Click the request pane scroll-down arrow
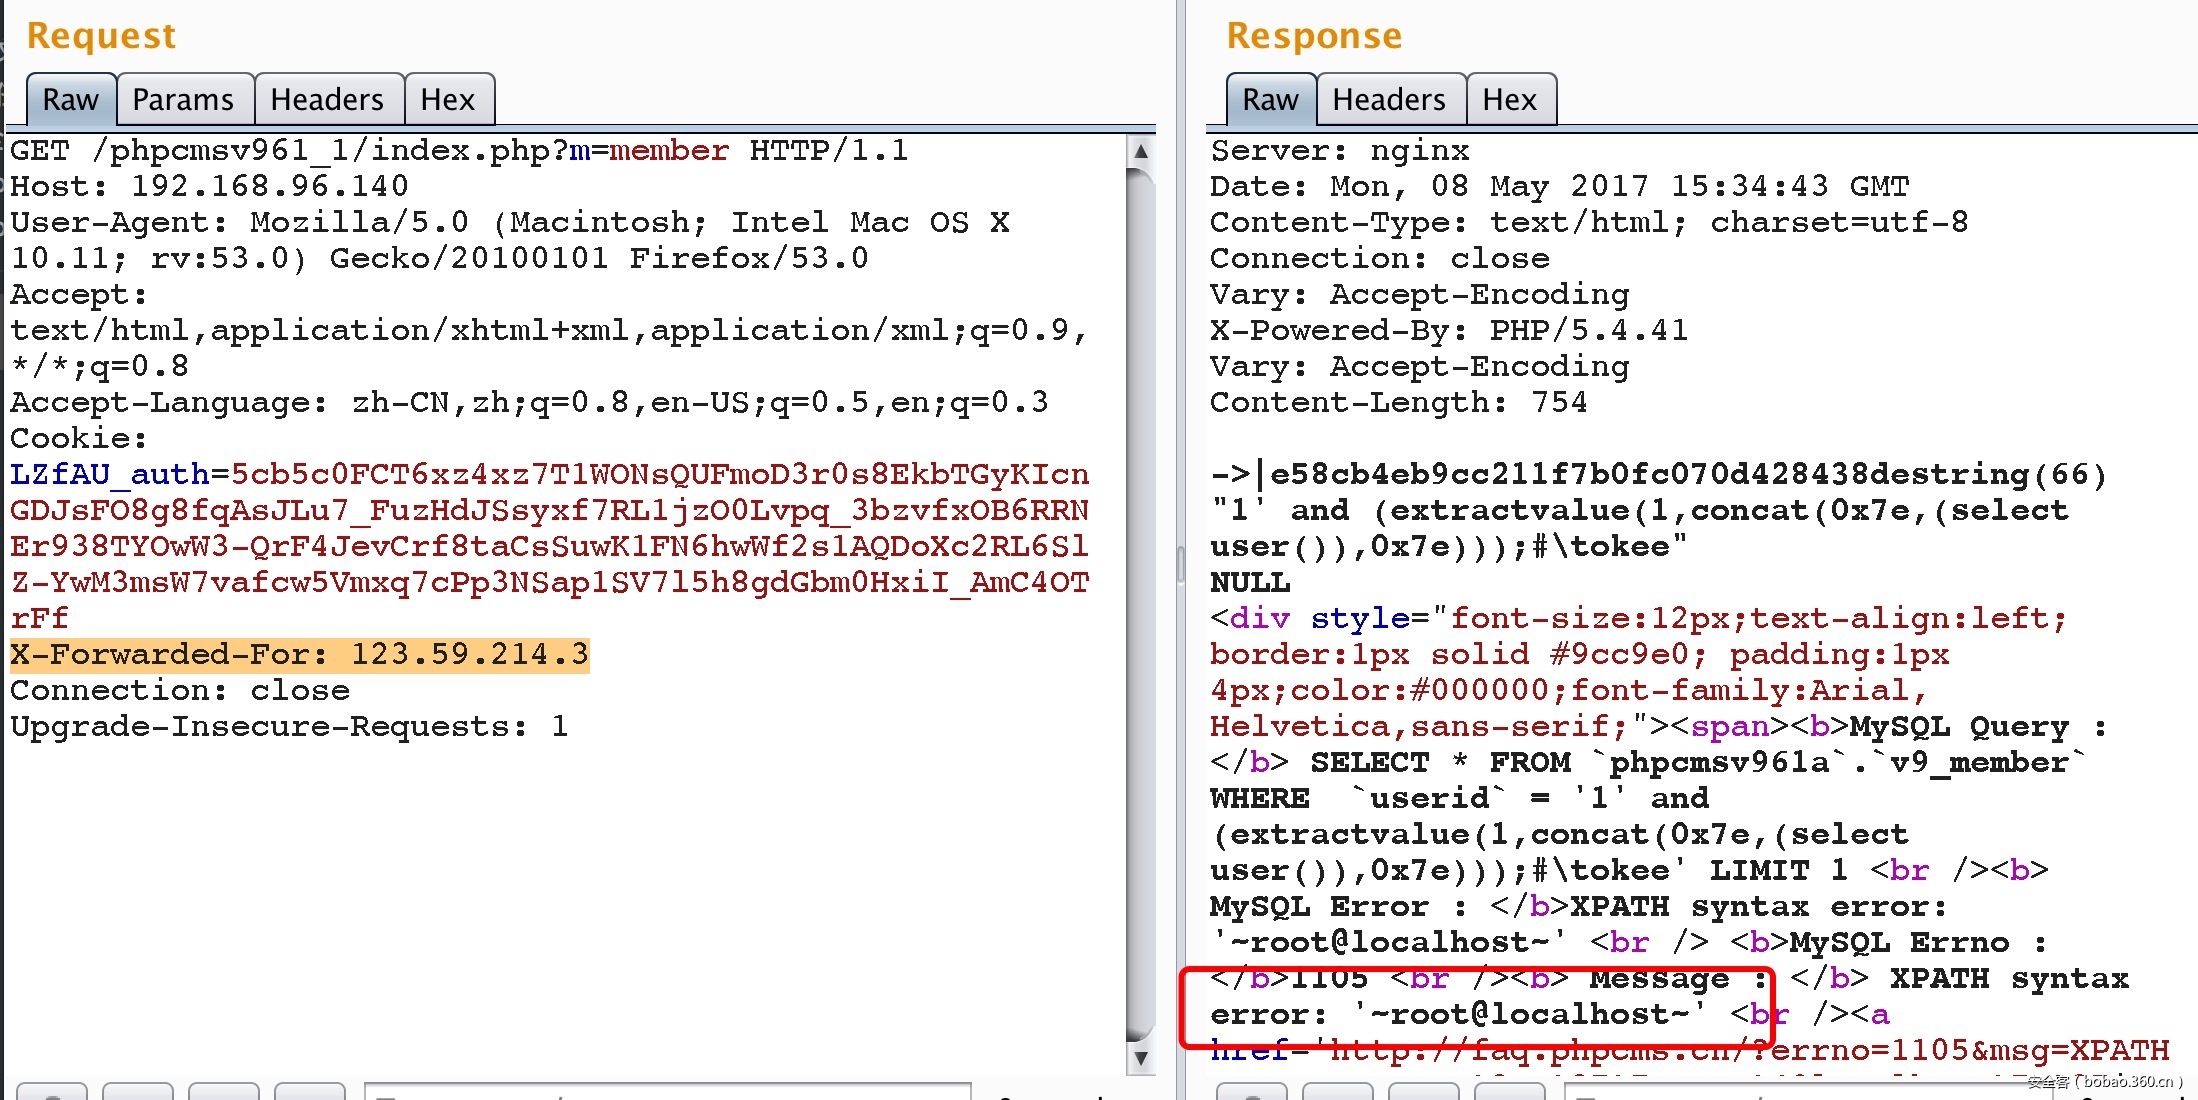The width and height of the screenshot is (2198, 1100). point(1141,1057)
